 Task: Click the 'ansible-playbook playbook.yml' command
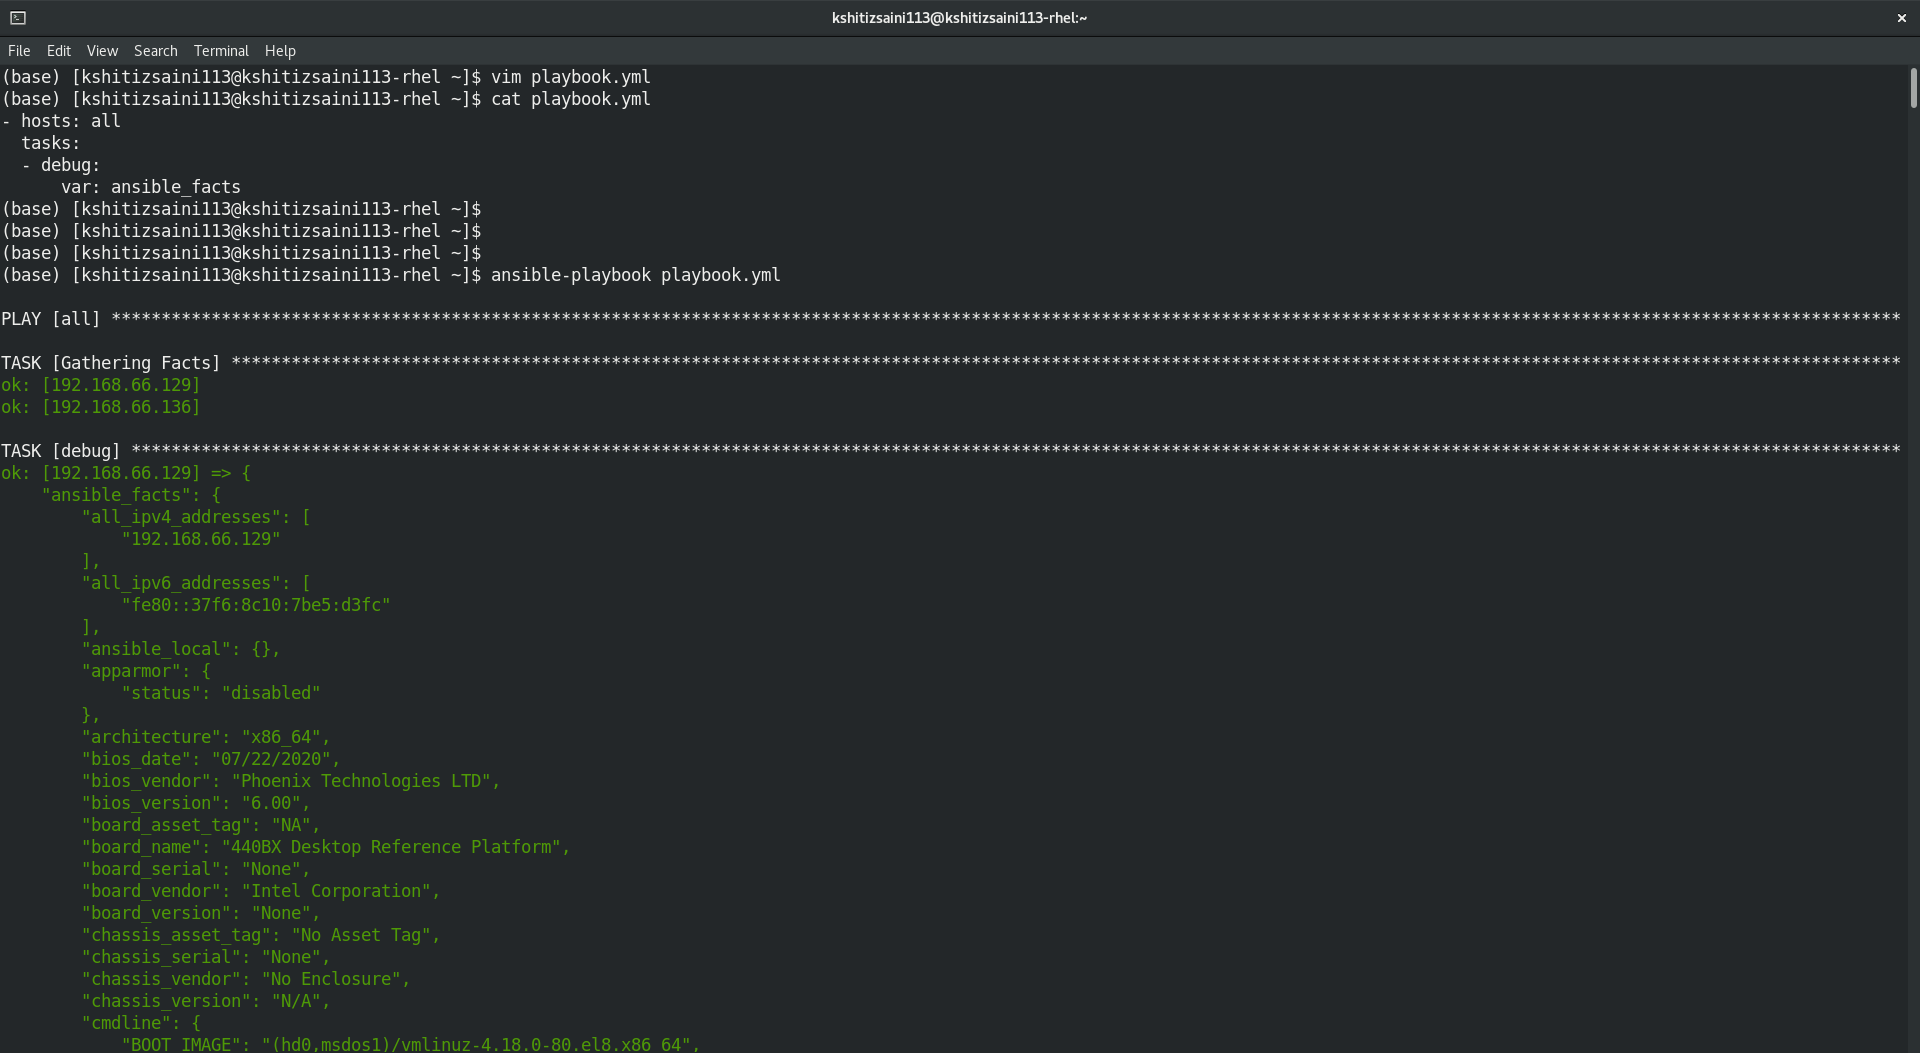click(635, 275)
